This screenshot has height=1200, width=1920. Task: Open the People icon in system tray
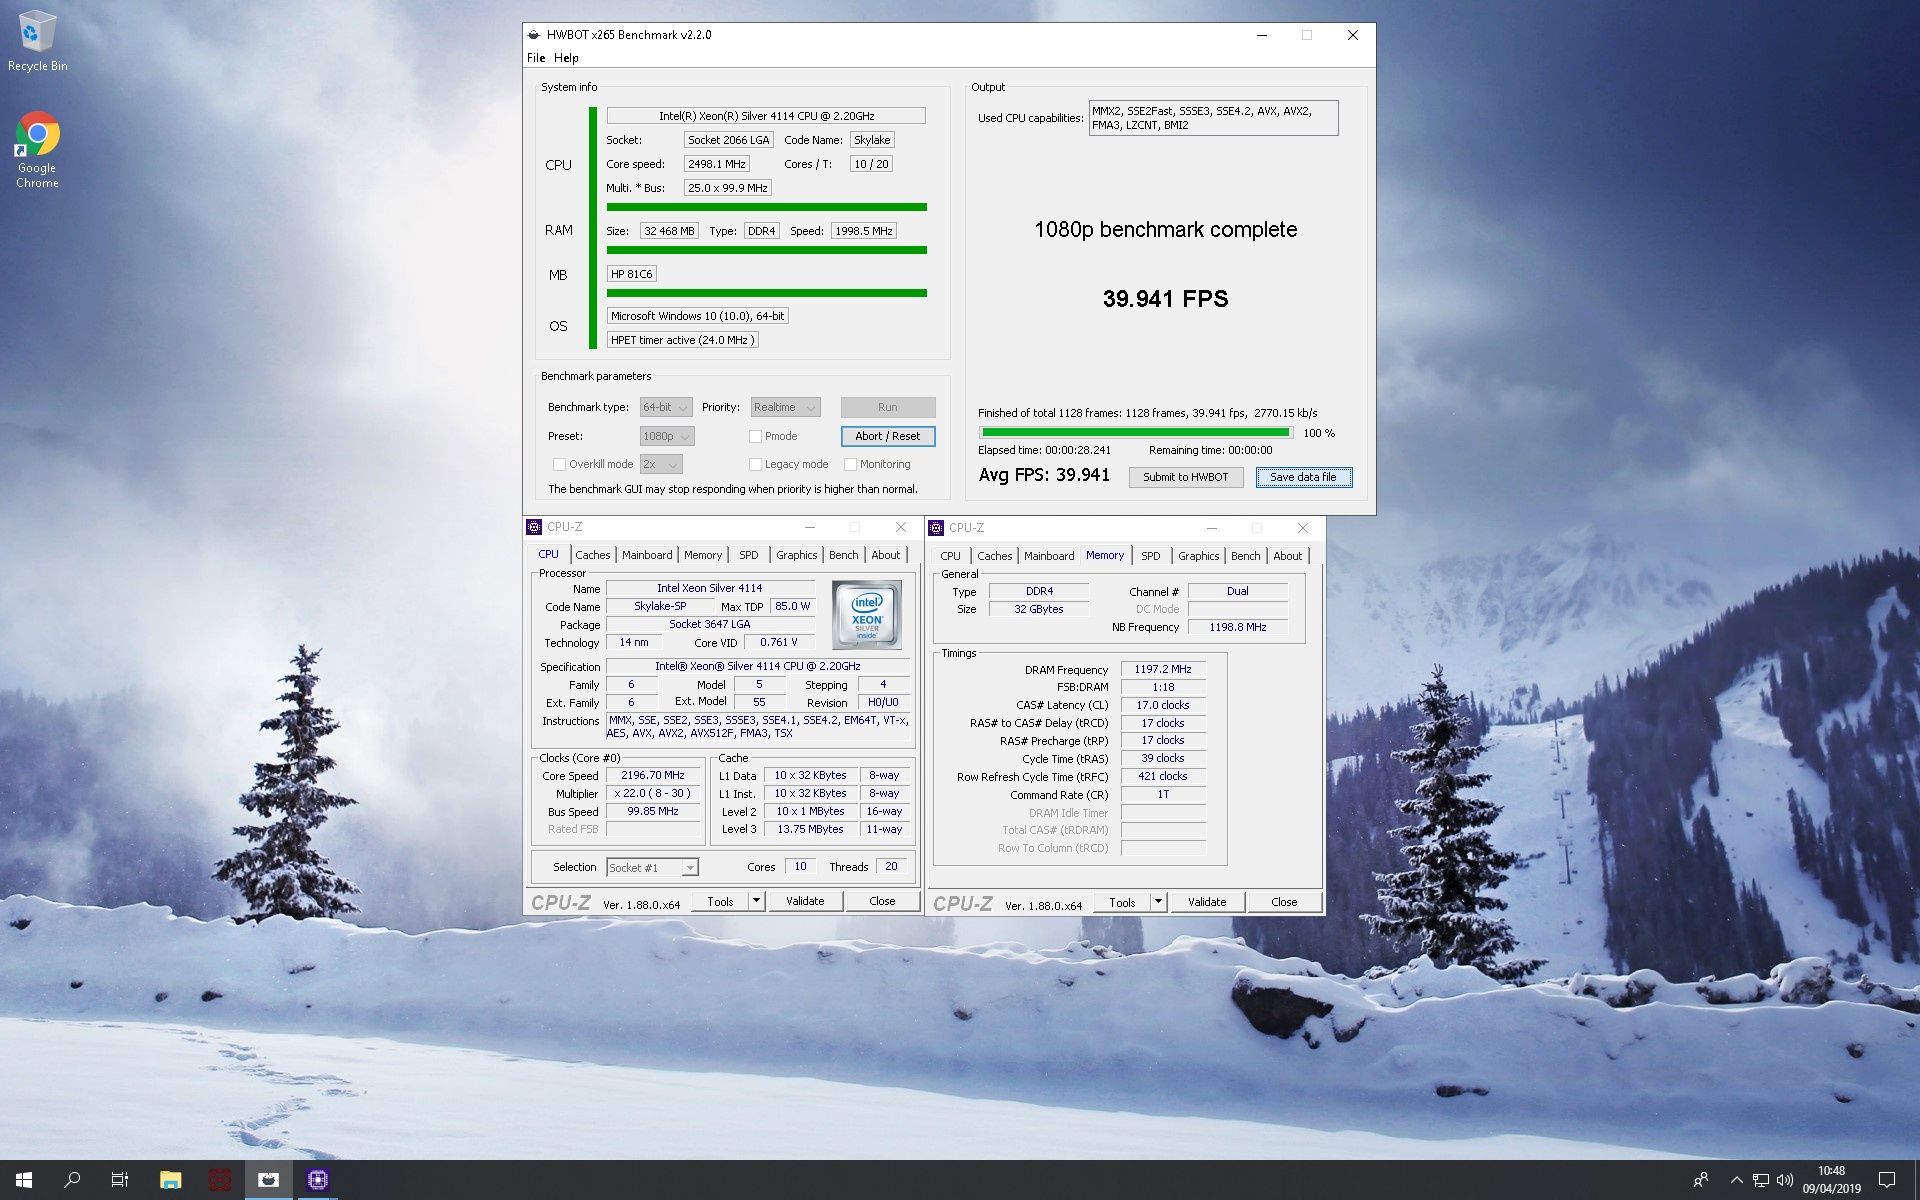click(1700, 1180)
